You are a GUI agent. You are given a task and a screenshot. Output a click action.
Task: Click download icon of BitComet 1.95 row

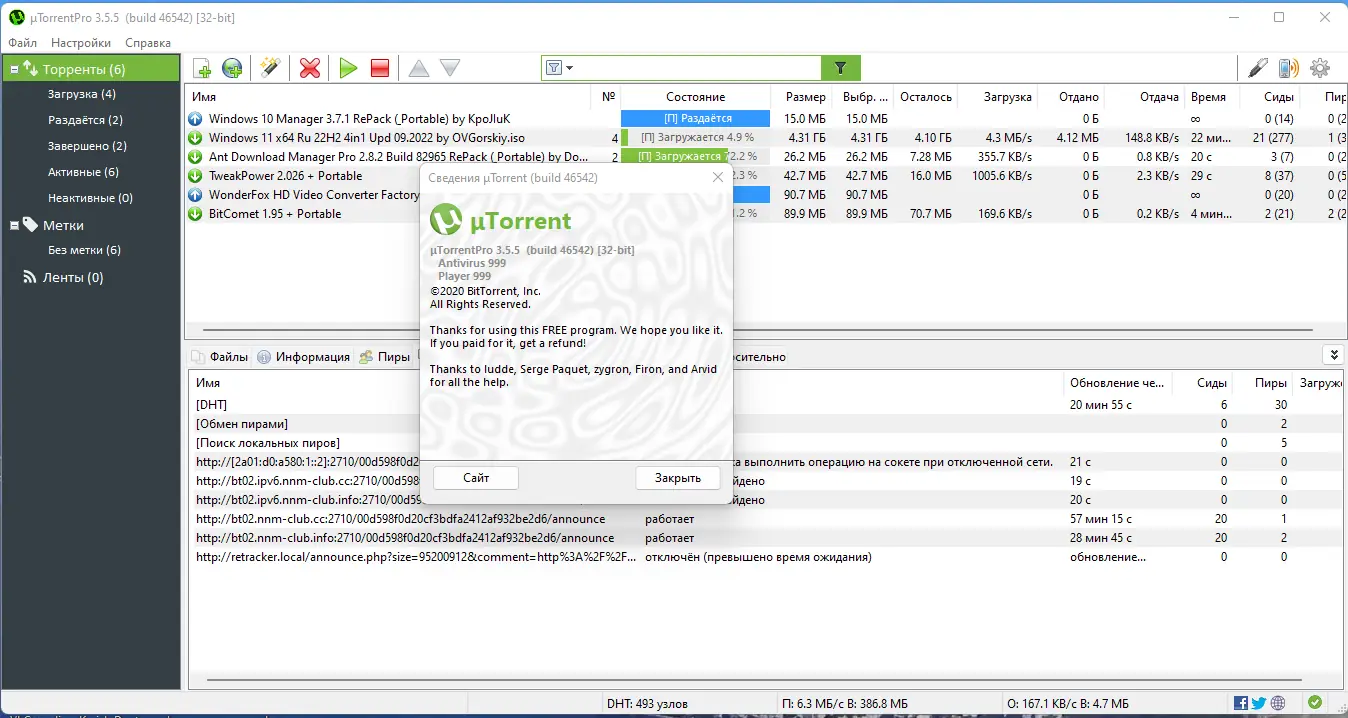(x=195, y=214)
